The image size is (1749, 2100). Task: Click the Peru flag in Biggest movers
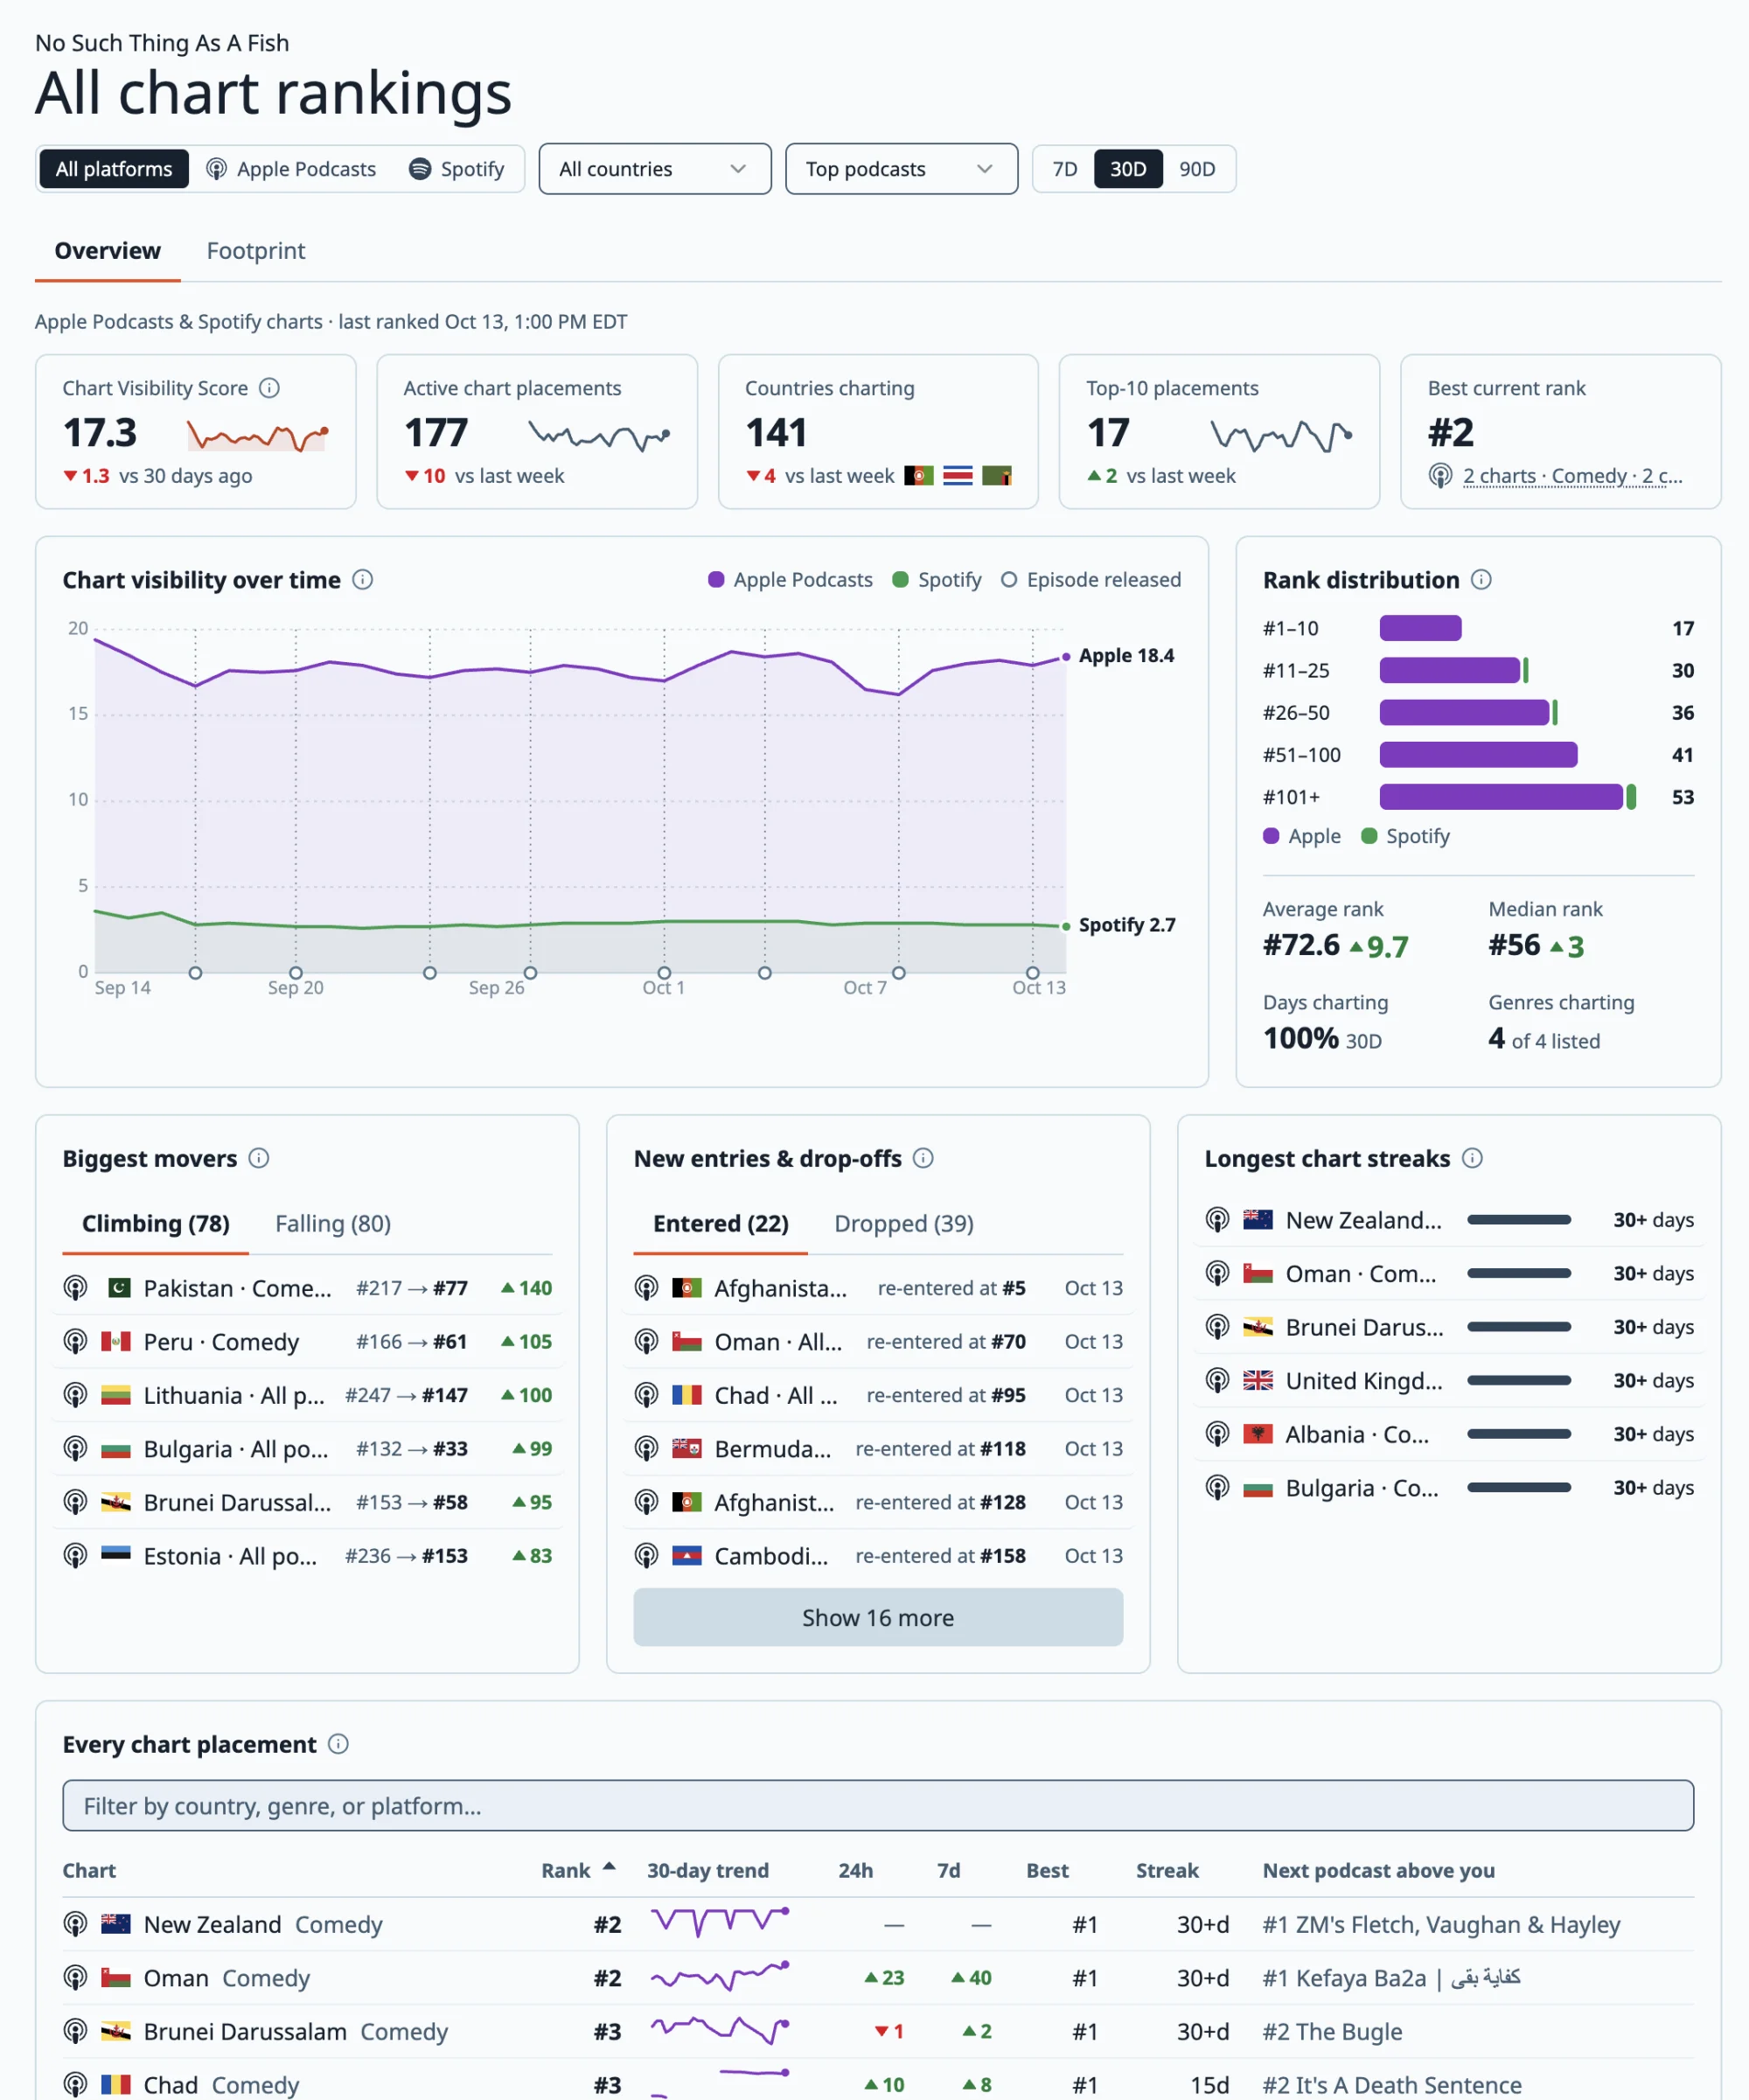(x=116, y=1341)
